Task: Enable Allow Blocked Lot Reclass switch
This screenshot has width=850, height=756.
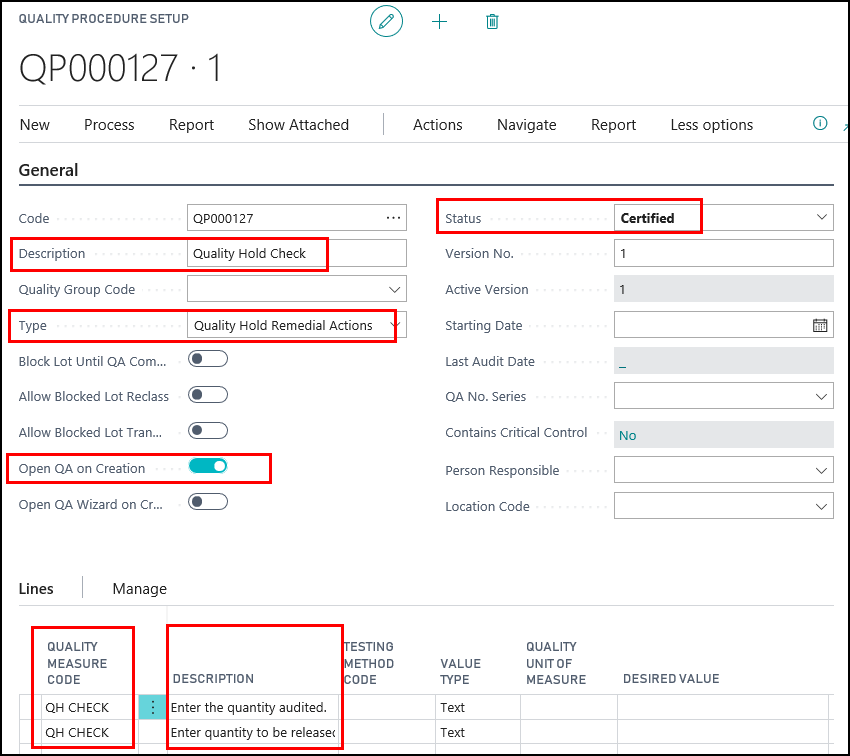Action: coord(209,395)
